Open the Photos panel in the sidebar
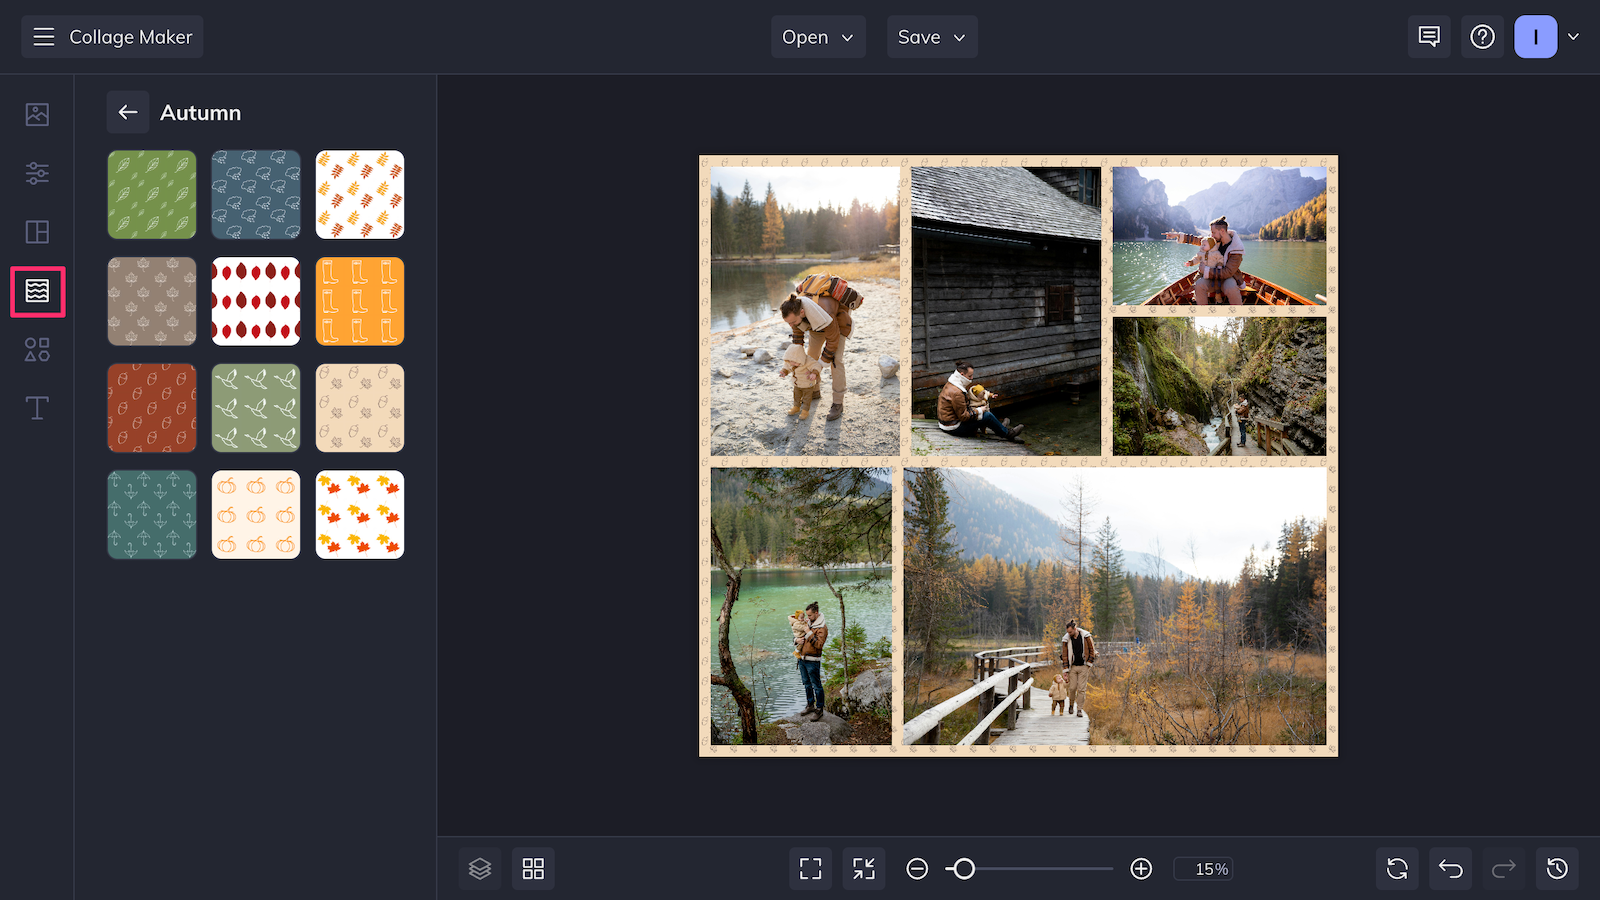Viewport: 1600px width, 900px height. [36, 114]
